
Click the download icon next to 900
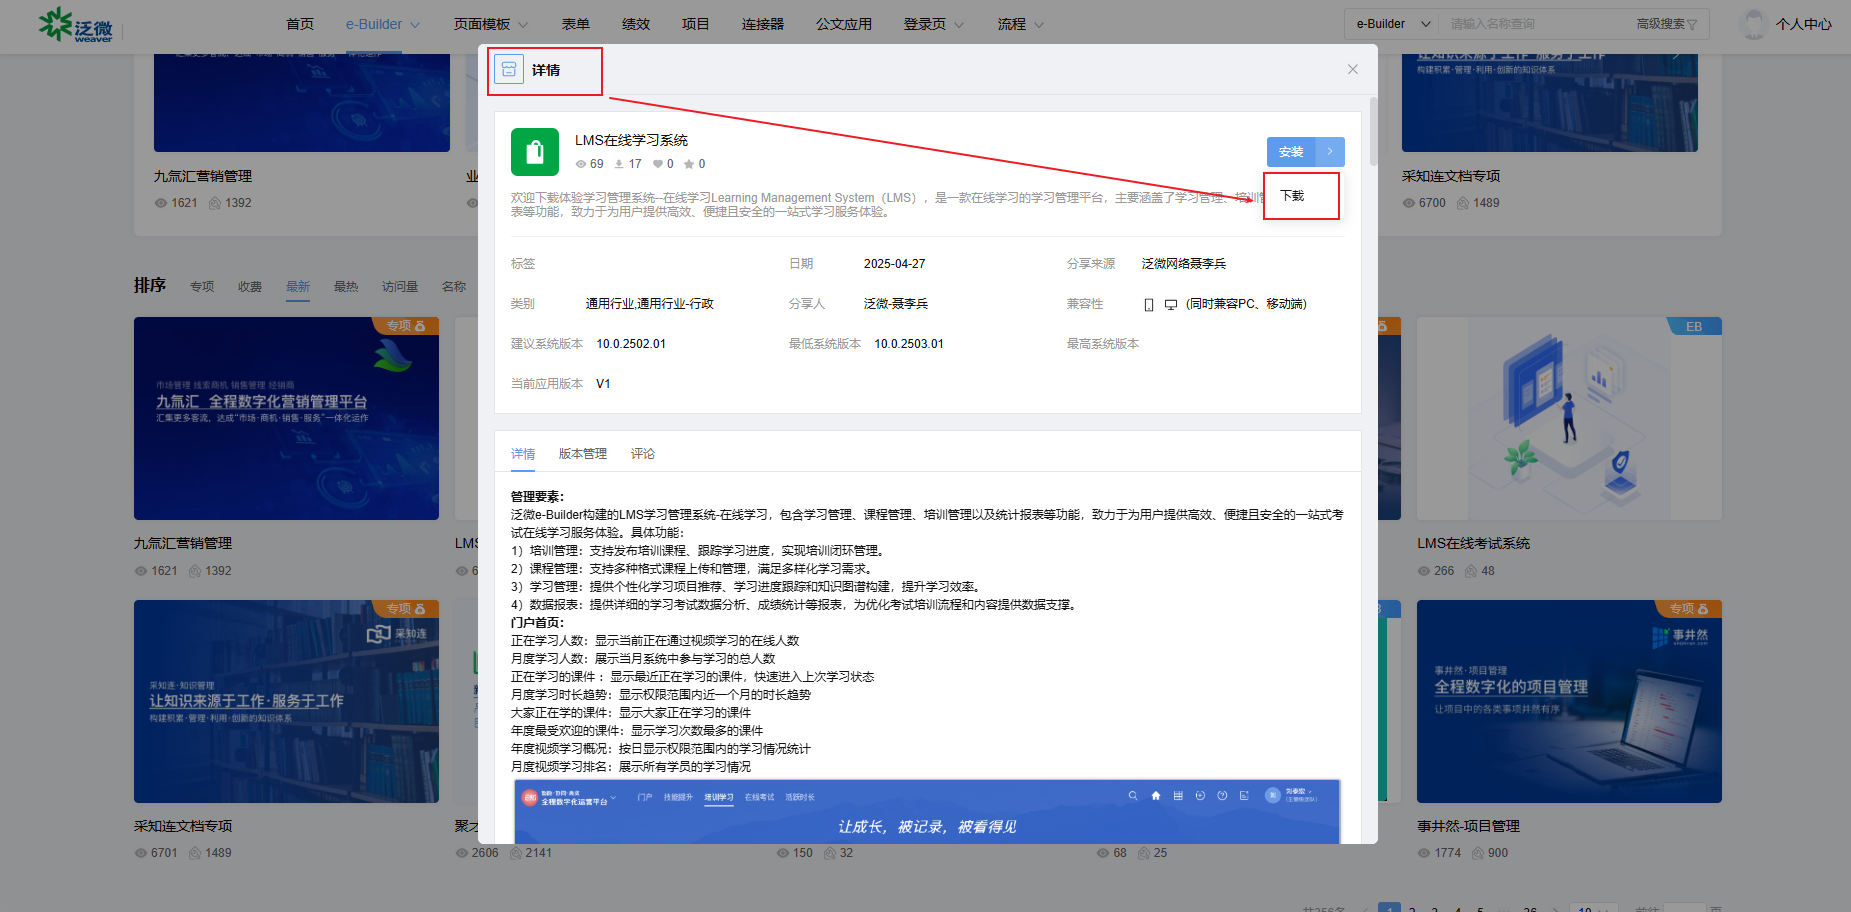(x=1478, y=853)
